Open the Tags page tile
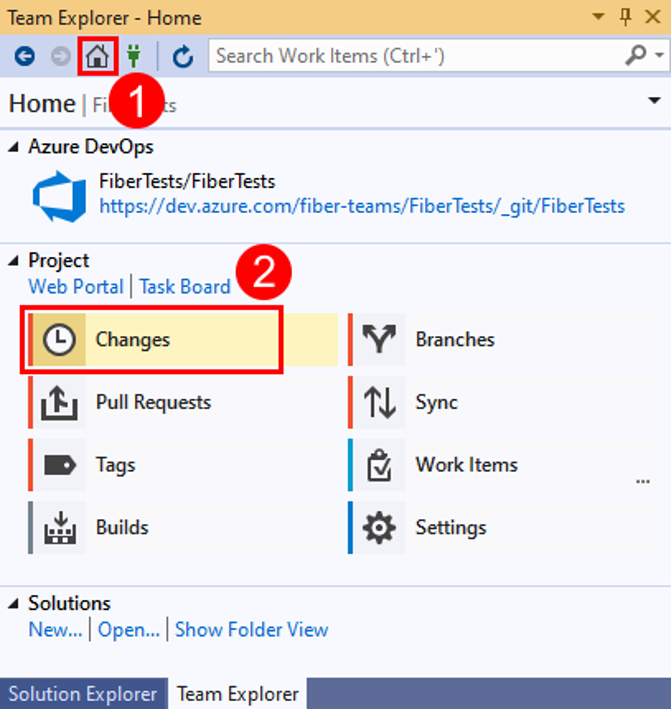Viewport: 671px width, 709px height. [183, 465]
